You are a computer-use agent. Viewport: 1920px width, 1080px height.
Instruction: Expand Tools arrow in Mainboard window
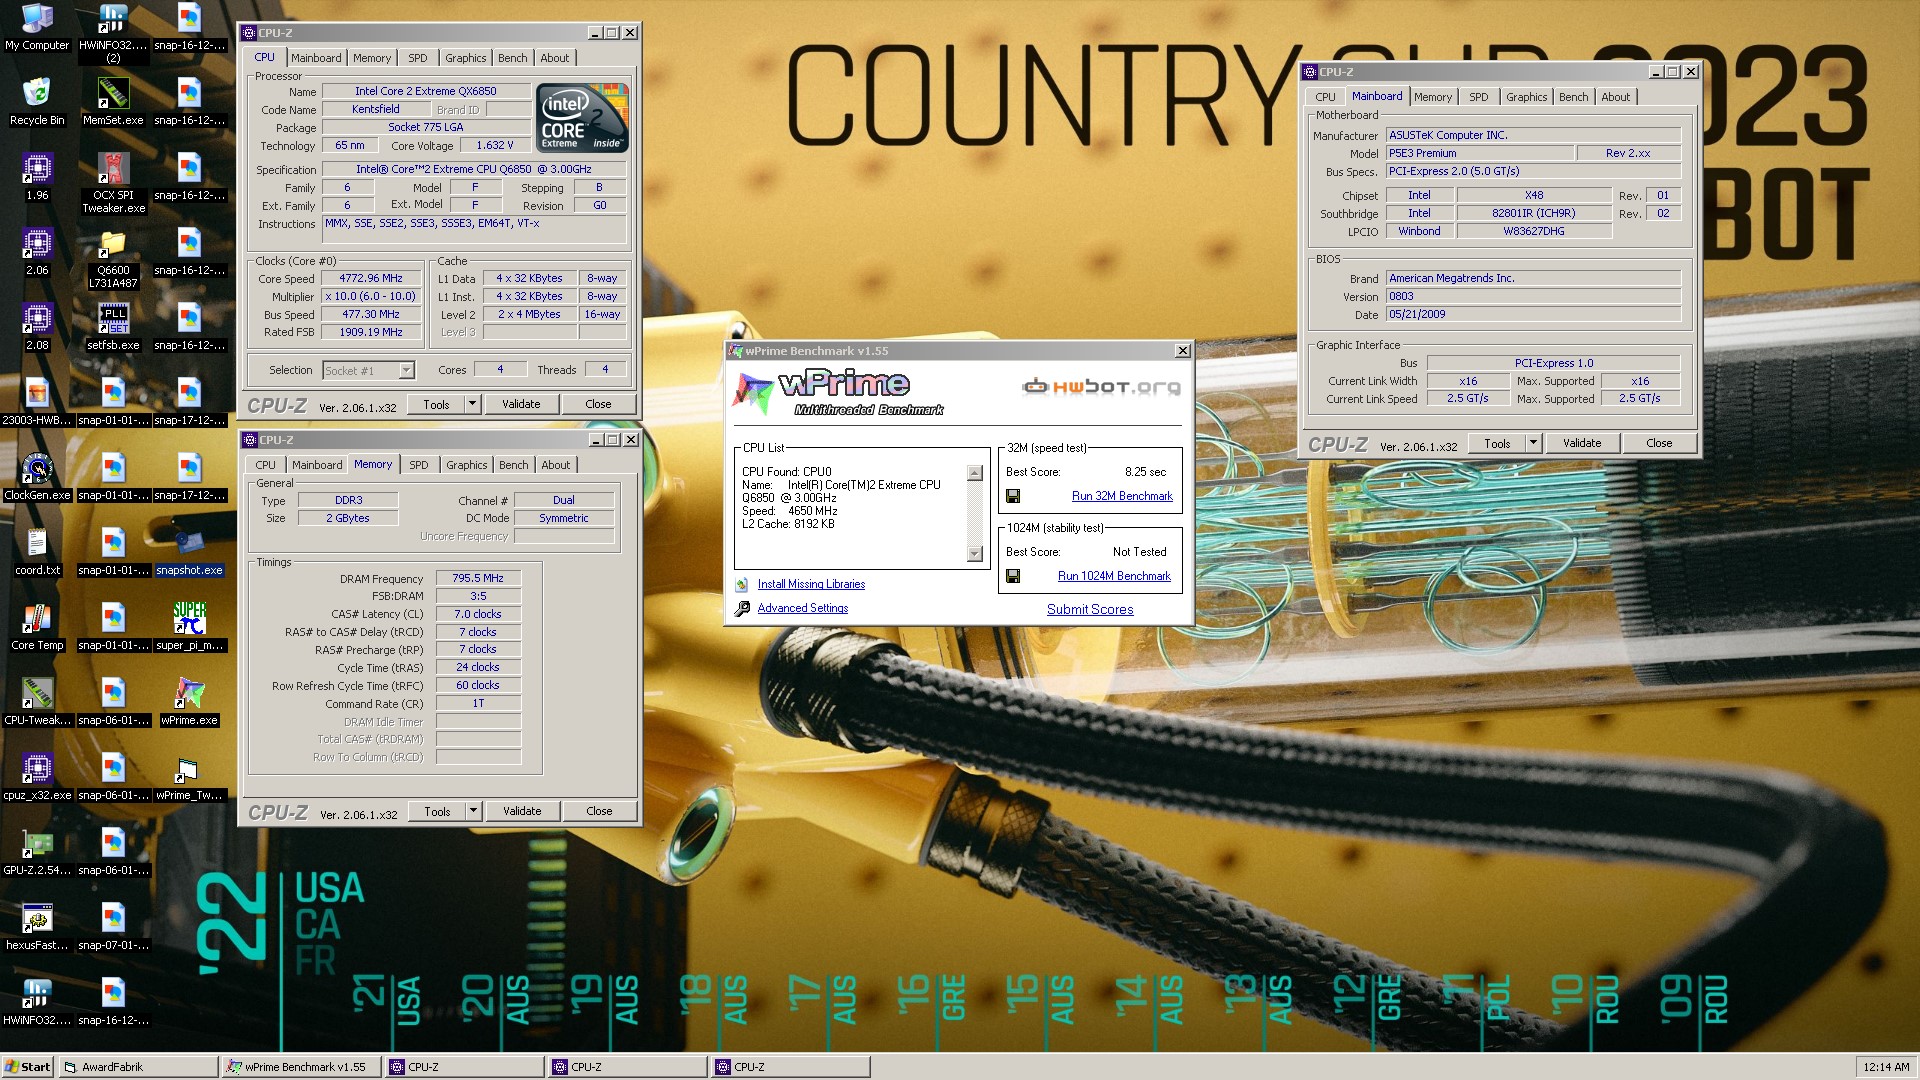click(1533, 443)
